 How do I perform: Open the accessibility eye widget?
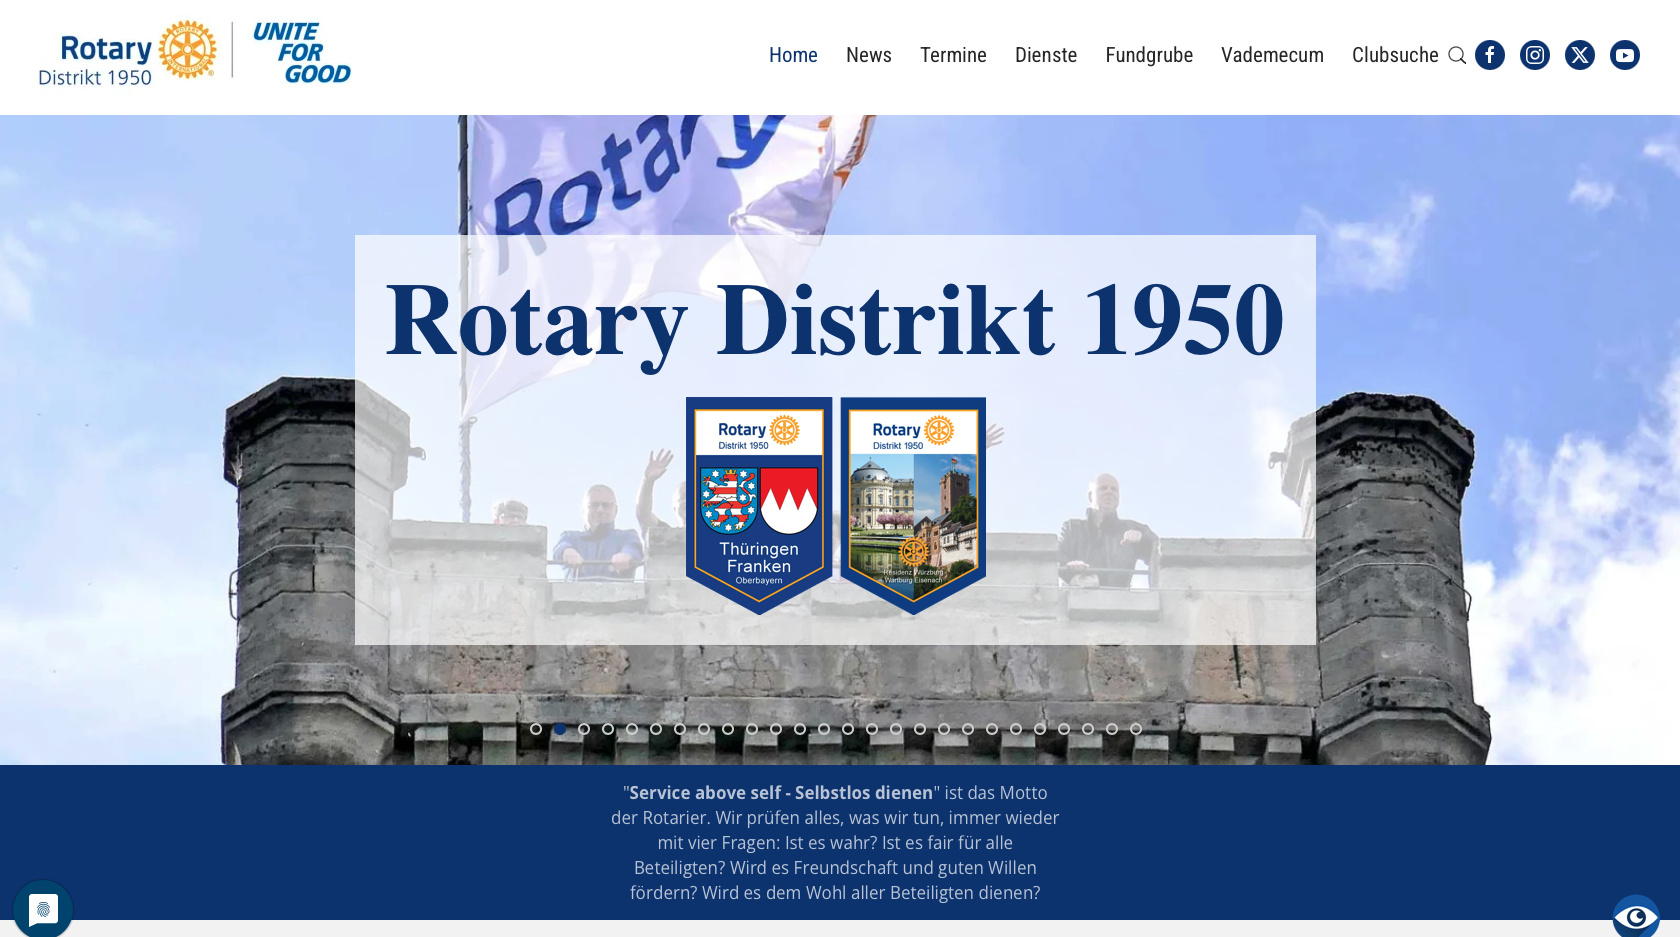coord(1636,916)
